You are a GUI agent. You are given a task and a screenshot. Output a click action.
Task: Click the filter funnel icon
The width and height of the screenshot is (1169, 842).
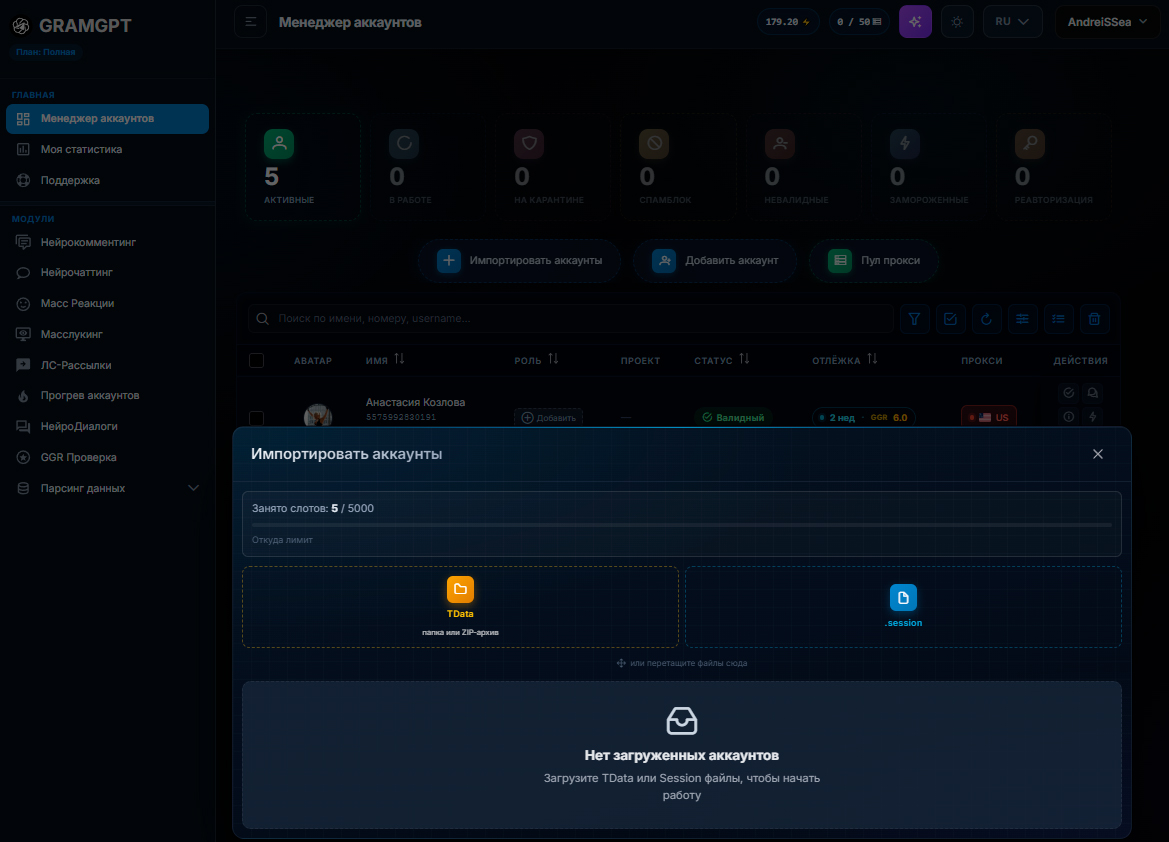pos(914,318)
